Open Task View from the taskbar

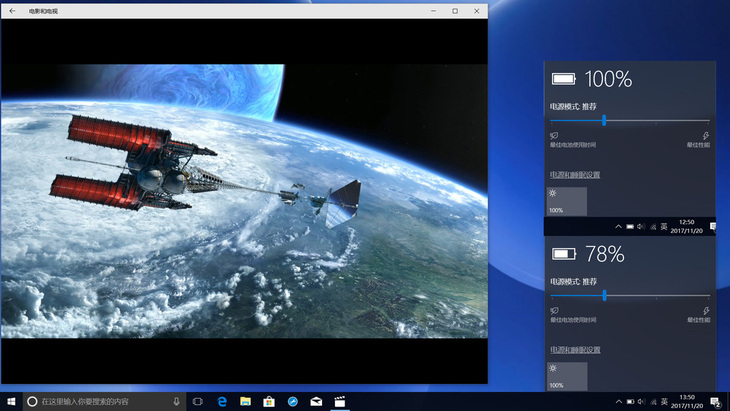click(198, 401)
